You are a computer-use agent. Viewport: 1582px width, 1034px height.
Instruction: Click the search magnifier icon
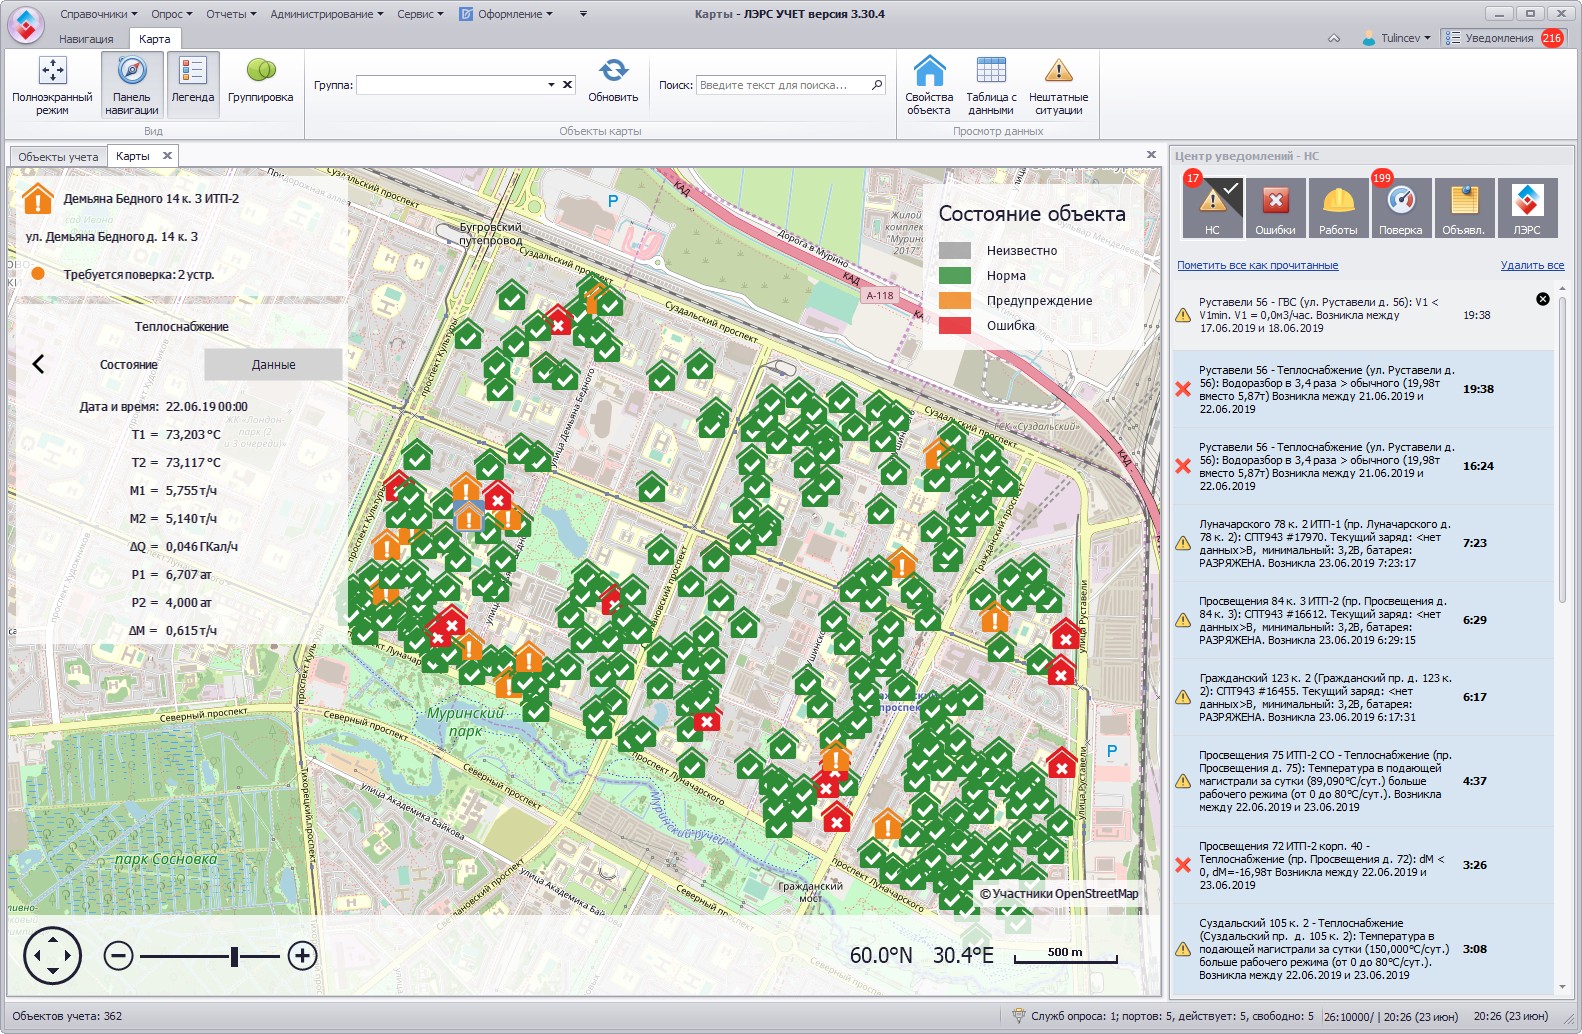[x=877, y=85]
